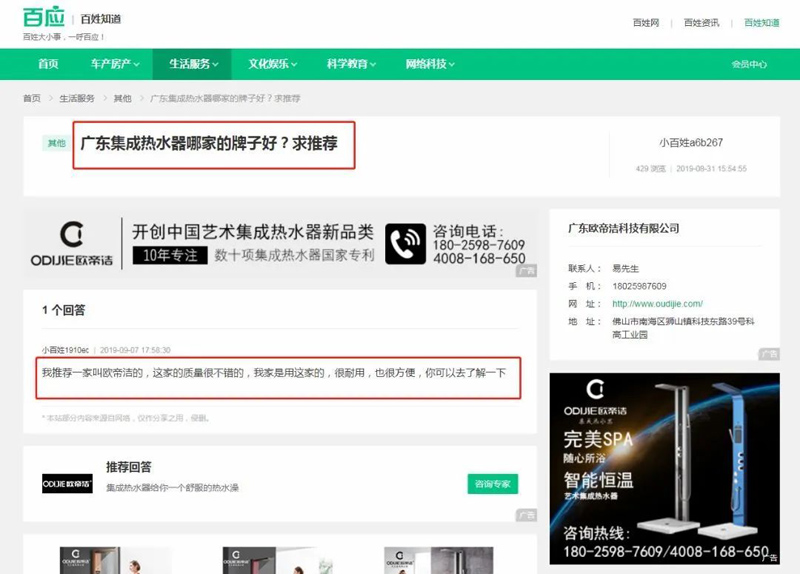Click the 1 个回答 heading
This screenshot has width=800, height=574.
64,310
